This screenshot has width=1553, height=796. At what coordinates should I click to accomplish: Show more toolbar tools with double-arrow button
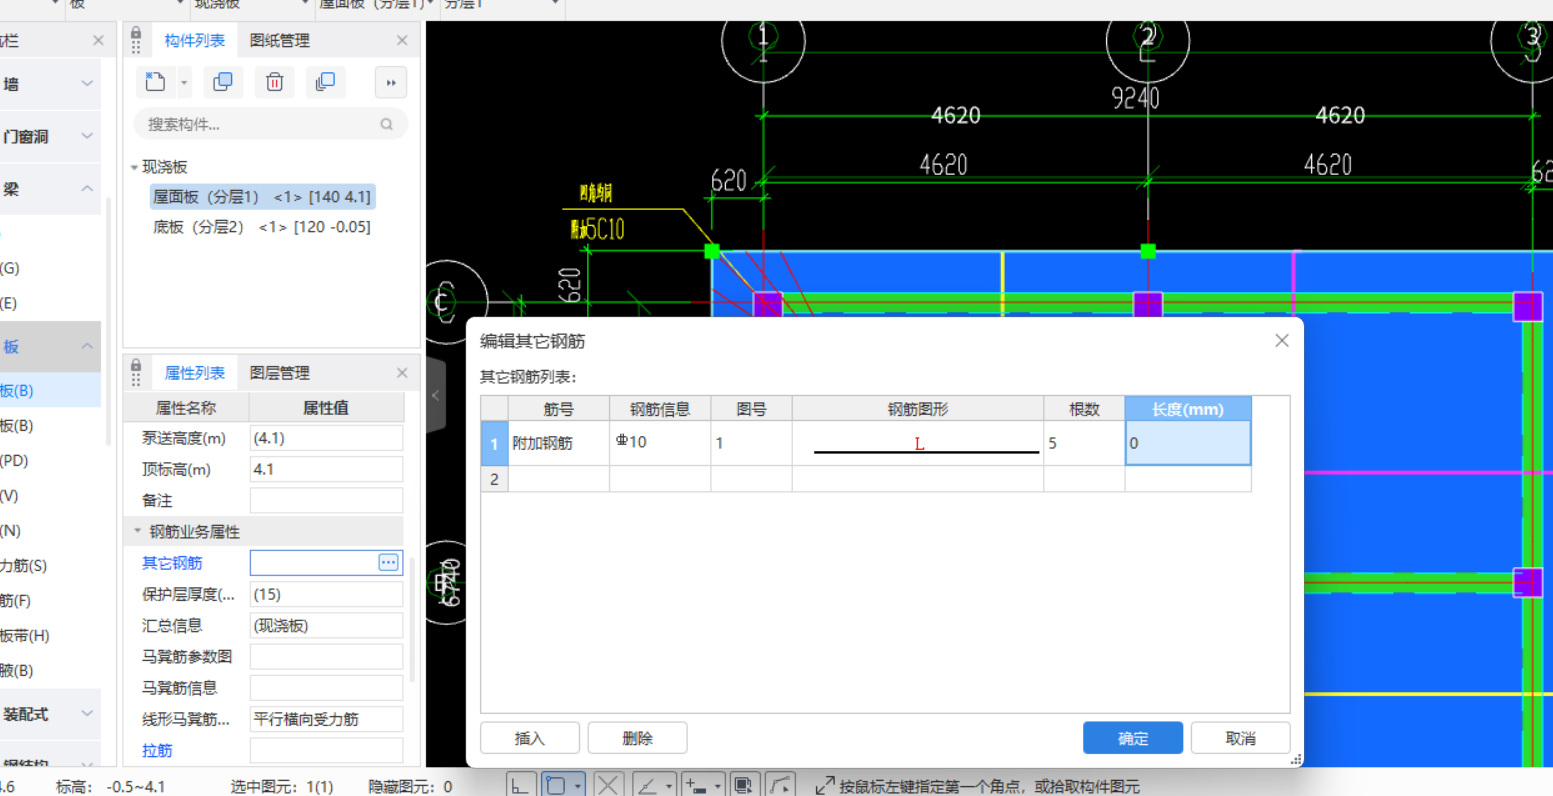click(391, 83)
